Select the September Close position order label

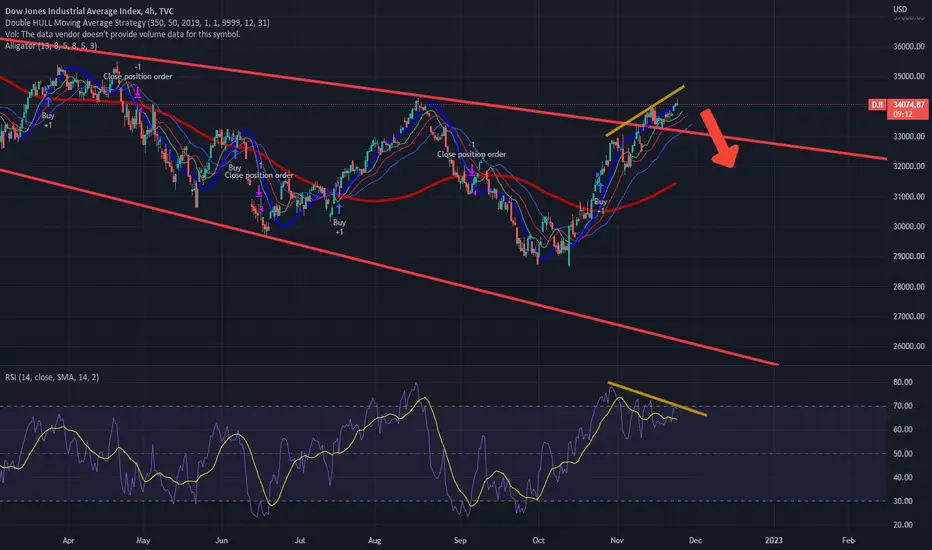pos(471,154)
